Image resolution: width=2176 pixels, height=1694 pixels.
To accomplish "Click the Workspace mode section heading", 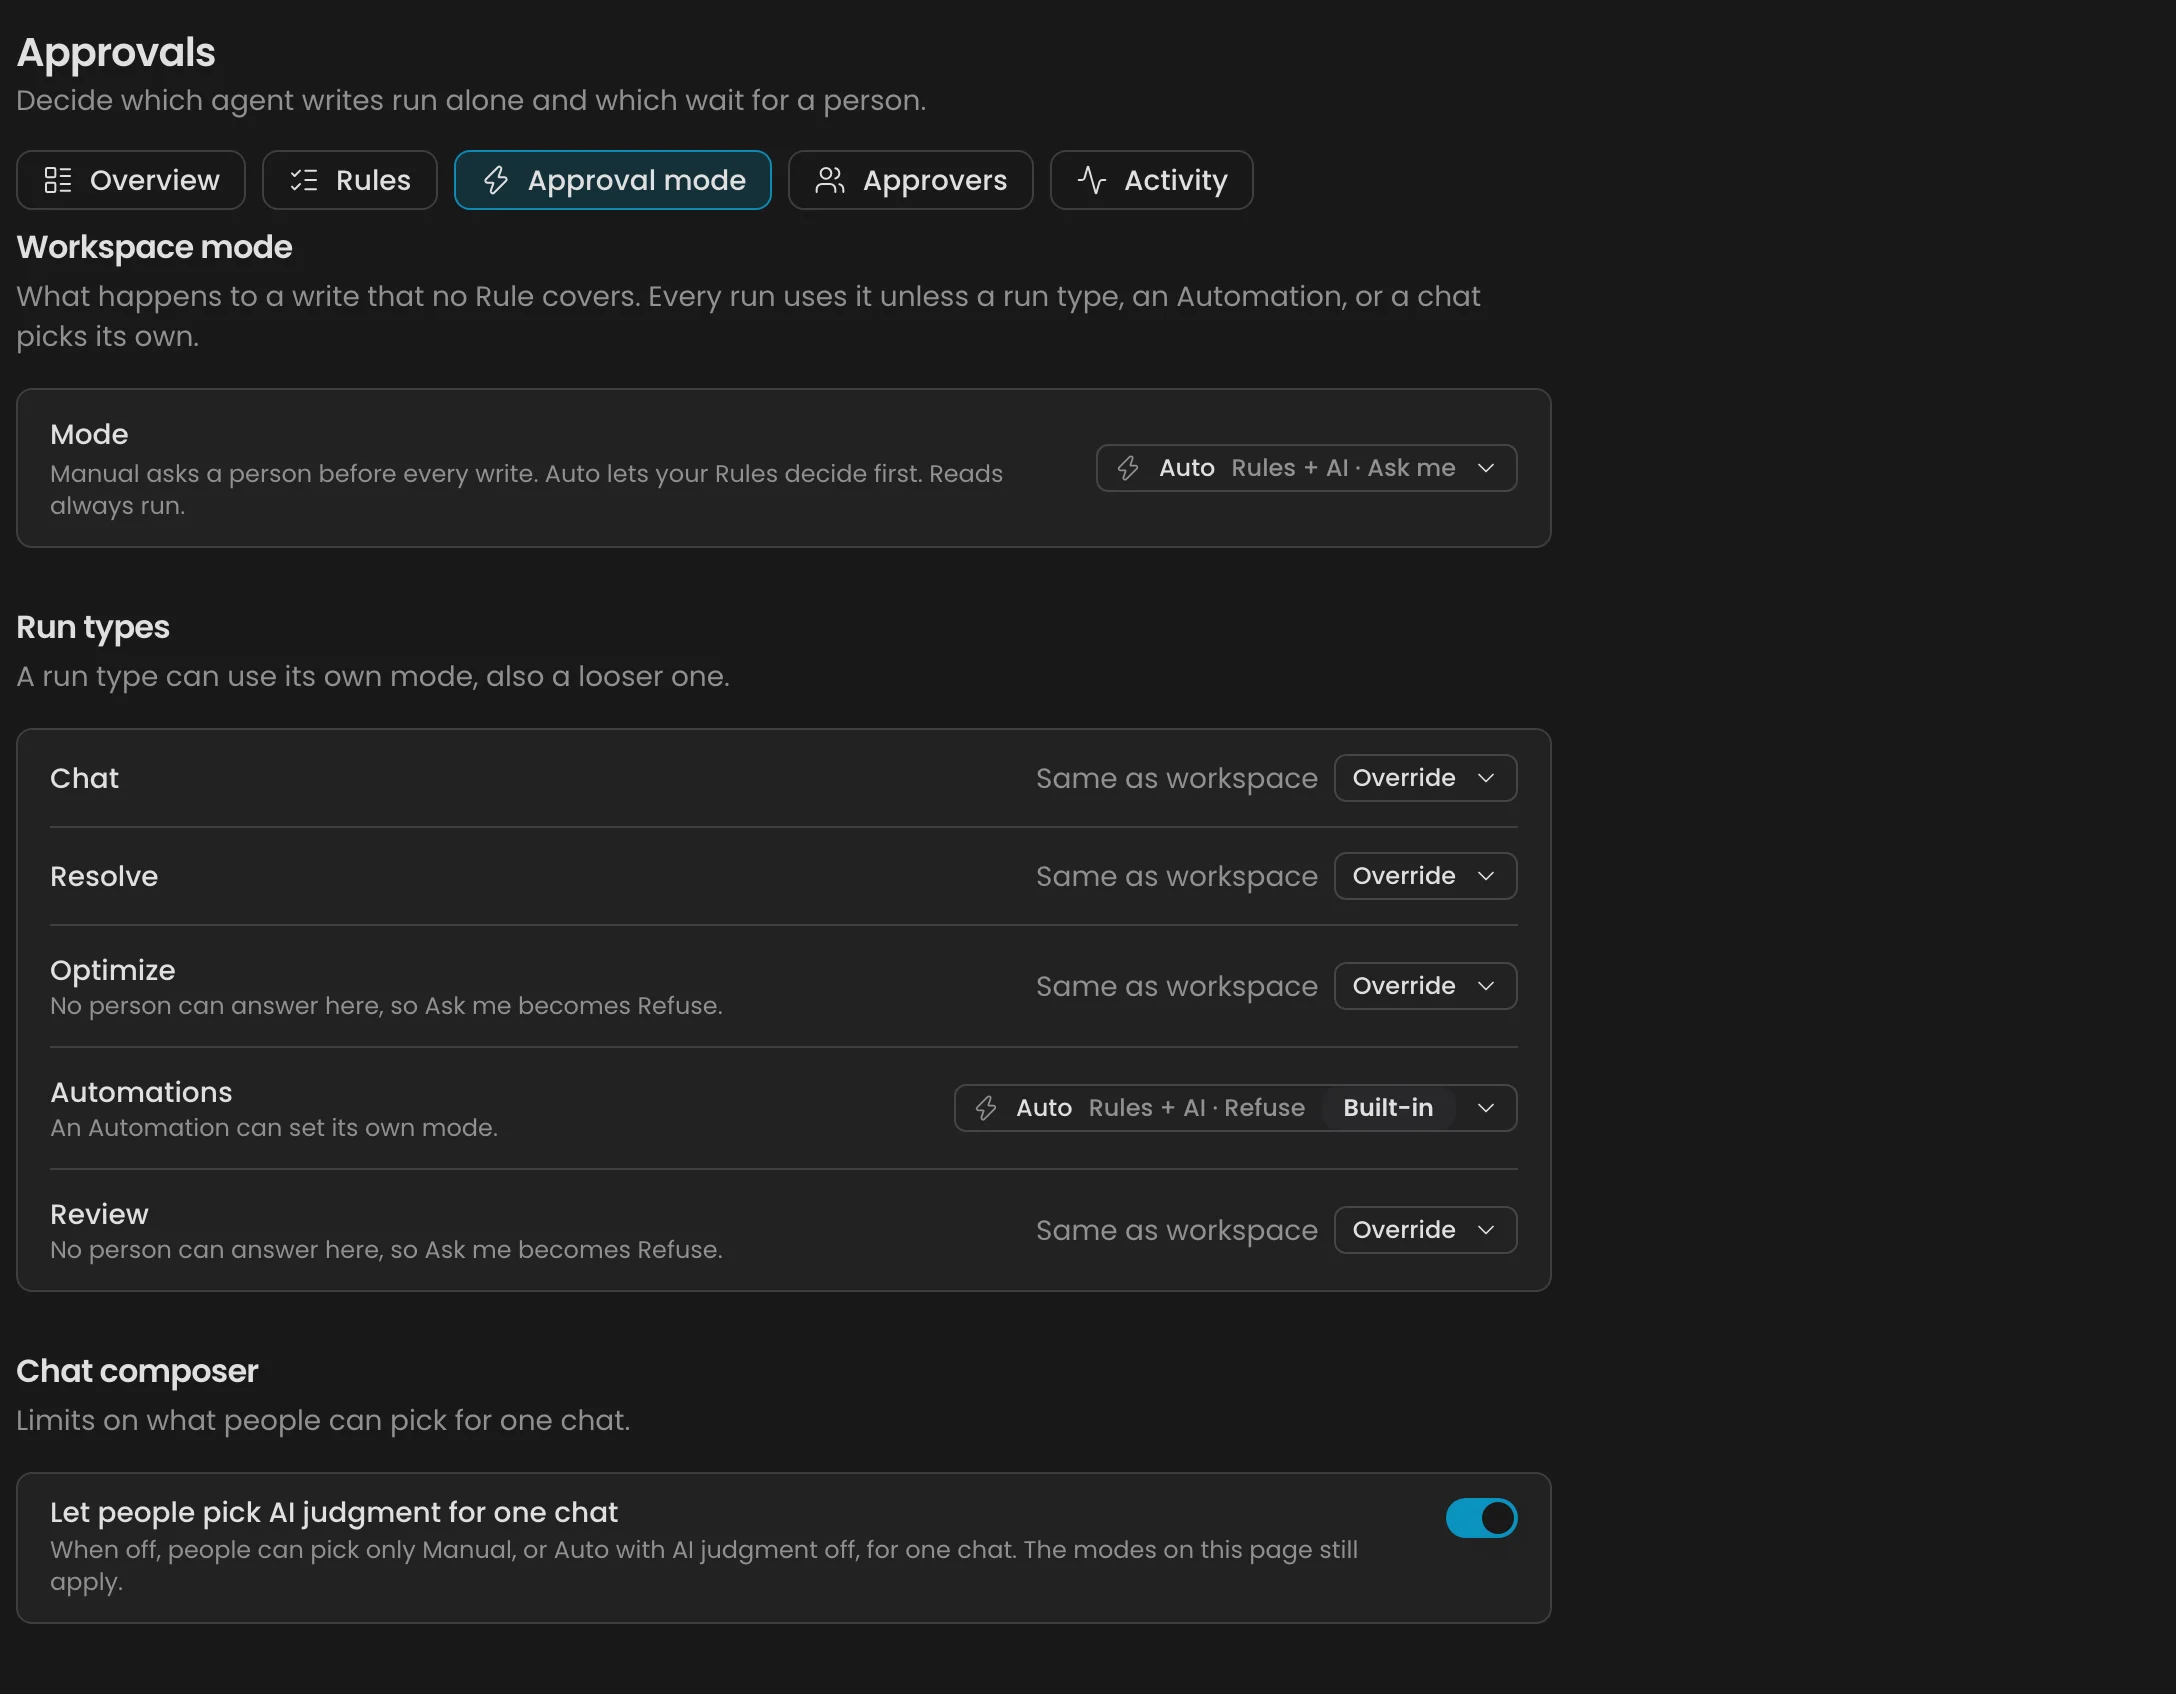I will click(154, 247).
